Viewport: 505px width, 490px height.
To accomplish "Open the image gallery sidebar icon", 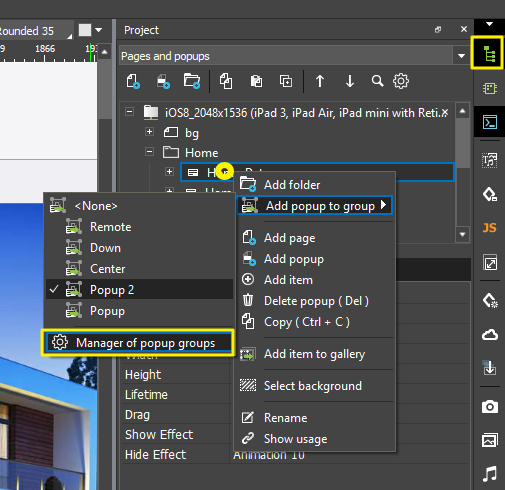I will click(490, 440).
